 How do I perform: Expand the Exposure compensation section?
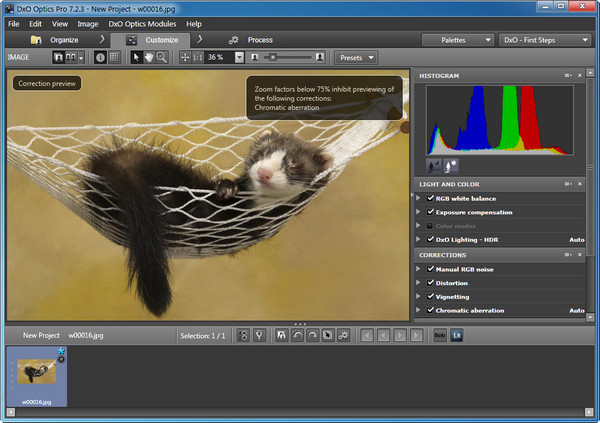pyautogui.click(x=419, y=212)
